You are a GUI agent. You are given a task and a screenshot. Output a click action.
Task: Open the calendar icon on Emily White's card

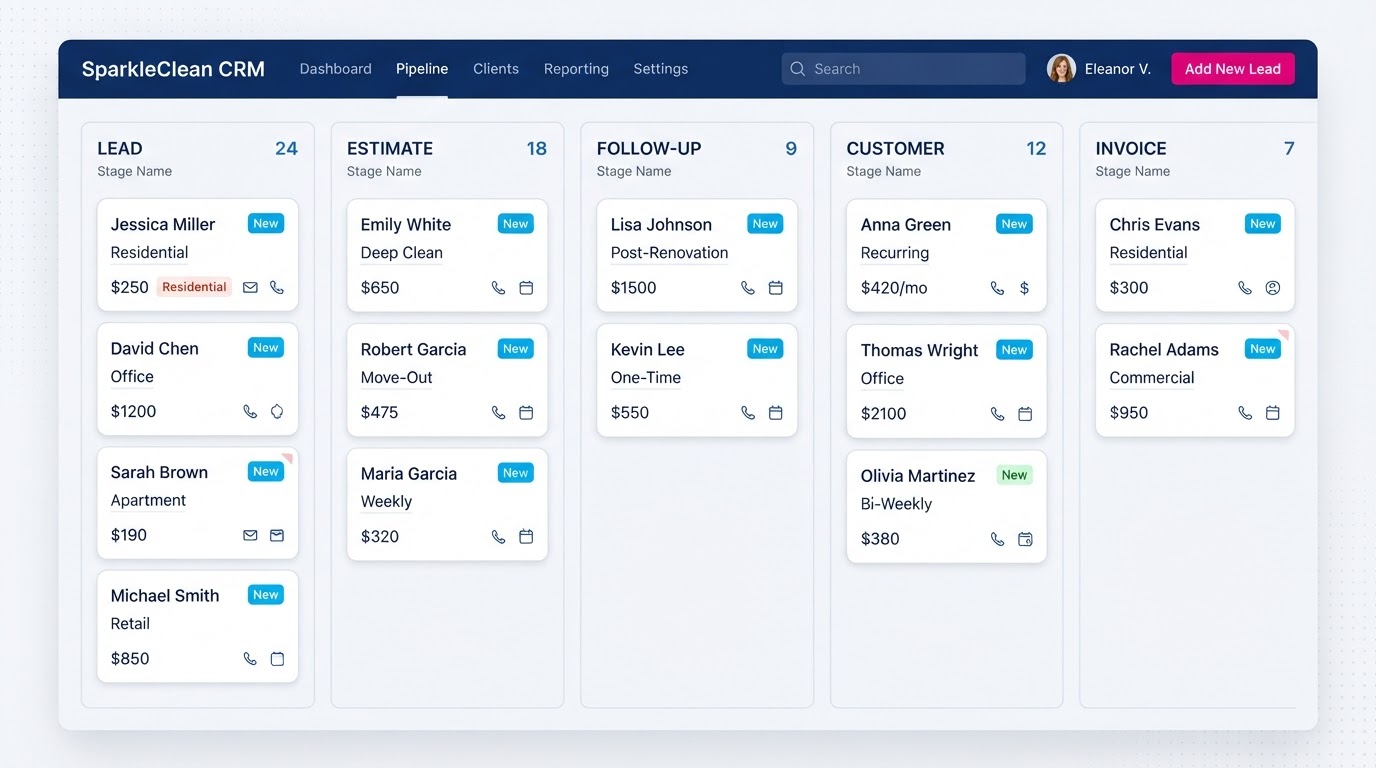(526, 288)
